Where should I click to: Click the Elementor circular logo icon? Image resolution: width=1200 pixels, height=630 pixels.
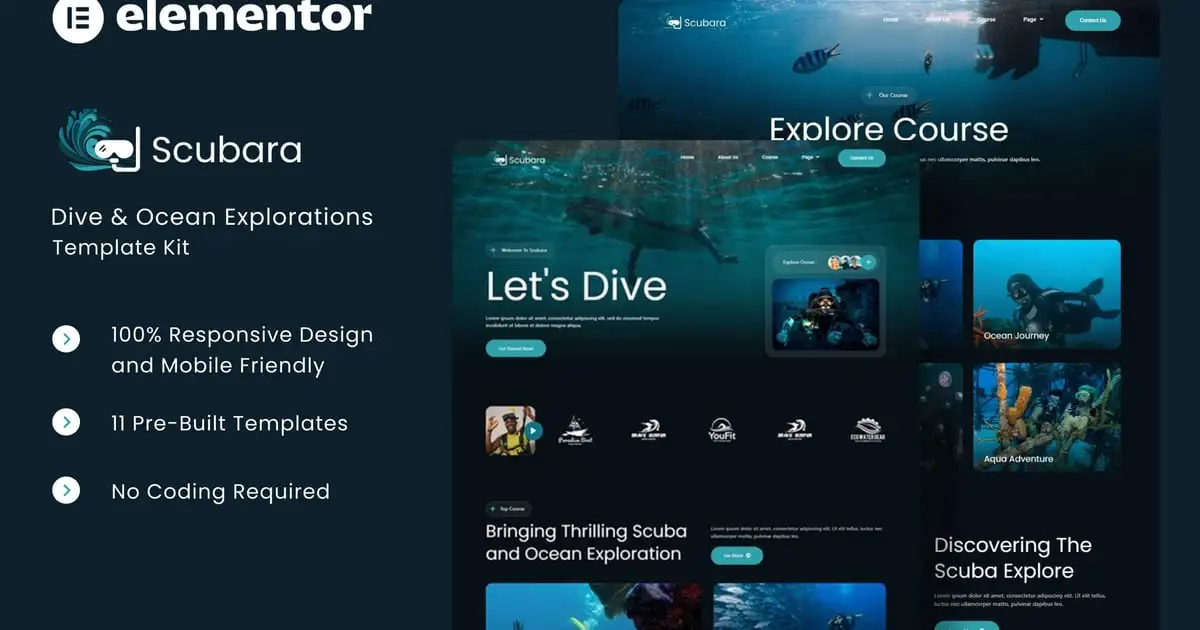79,17
